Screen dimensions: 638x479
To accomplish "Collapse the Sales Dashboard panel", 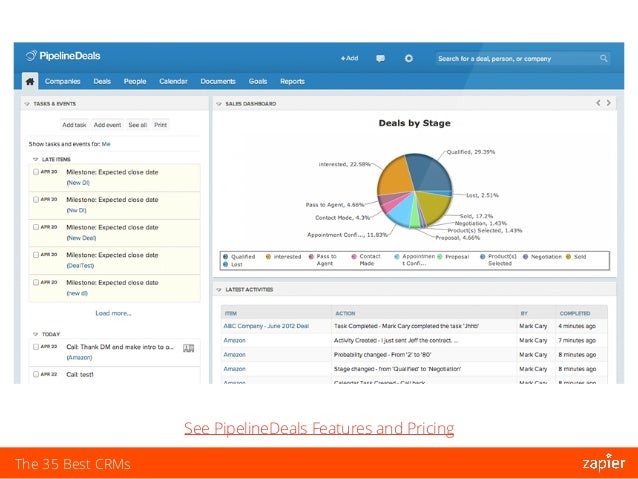I will click(219, 104).
